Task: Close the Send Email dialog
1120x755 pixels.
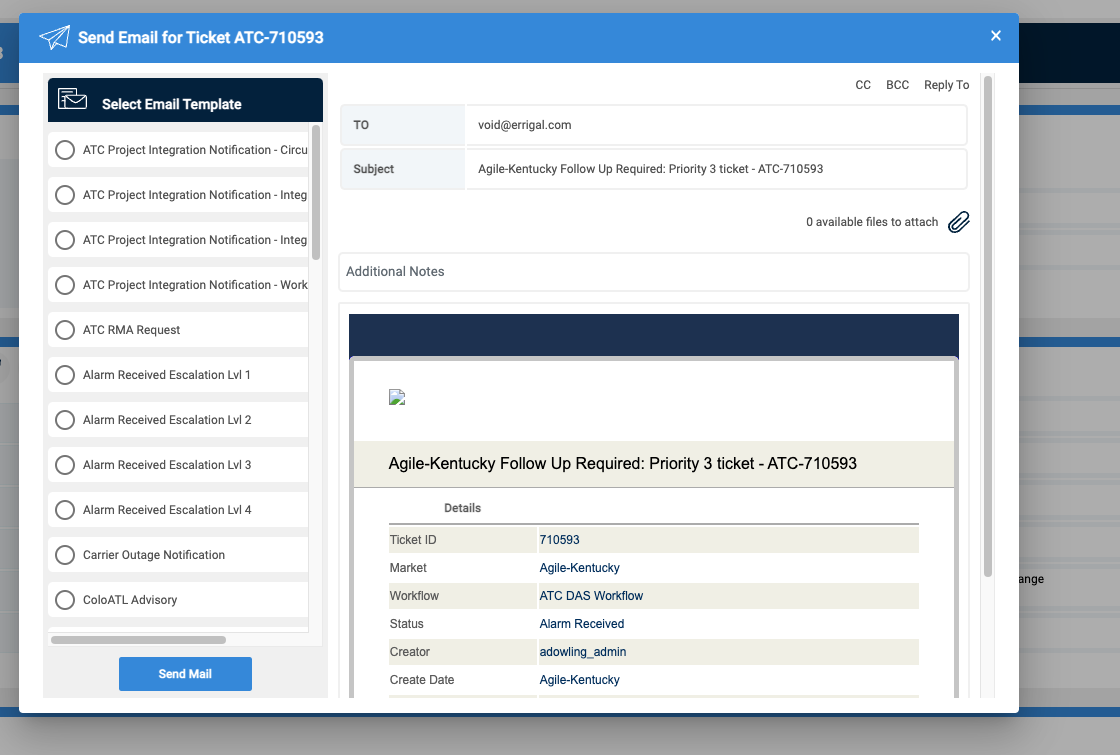Action: (x=995, y=36)
